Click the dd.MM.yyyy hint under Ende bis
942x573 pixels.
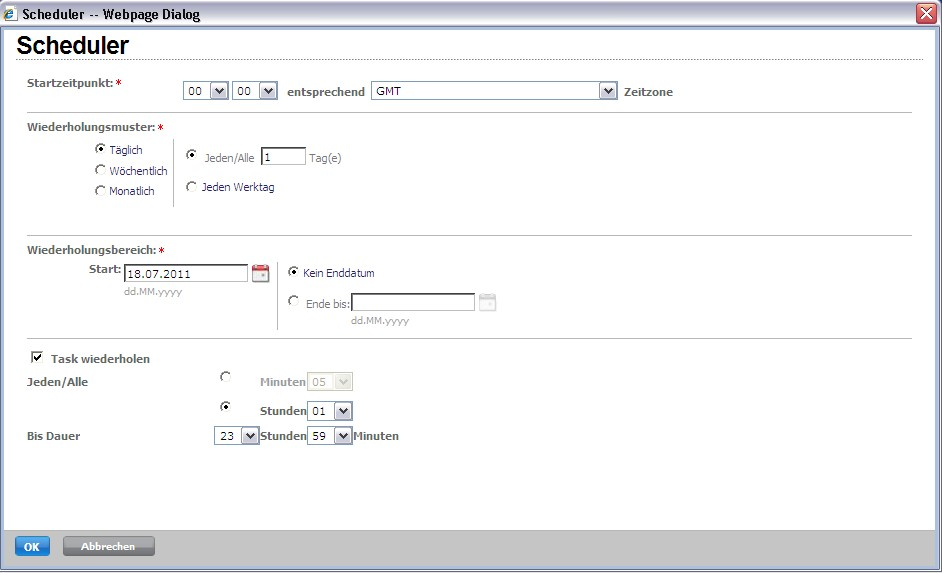(380, 321)
